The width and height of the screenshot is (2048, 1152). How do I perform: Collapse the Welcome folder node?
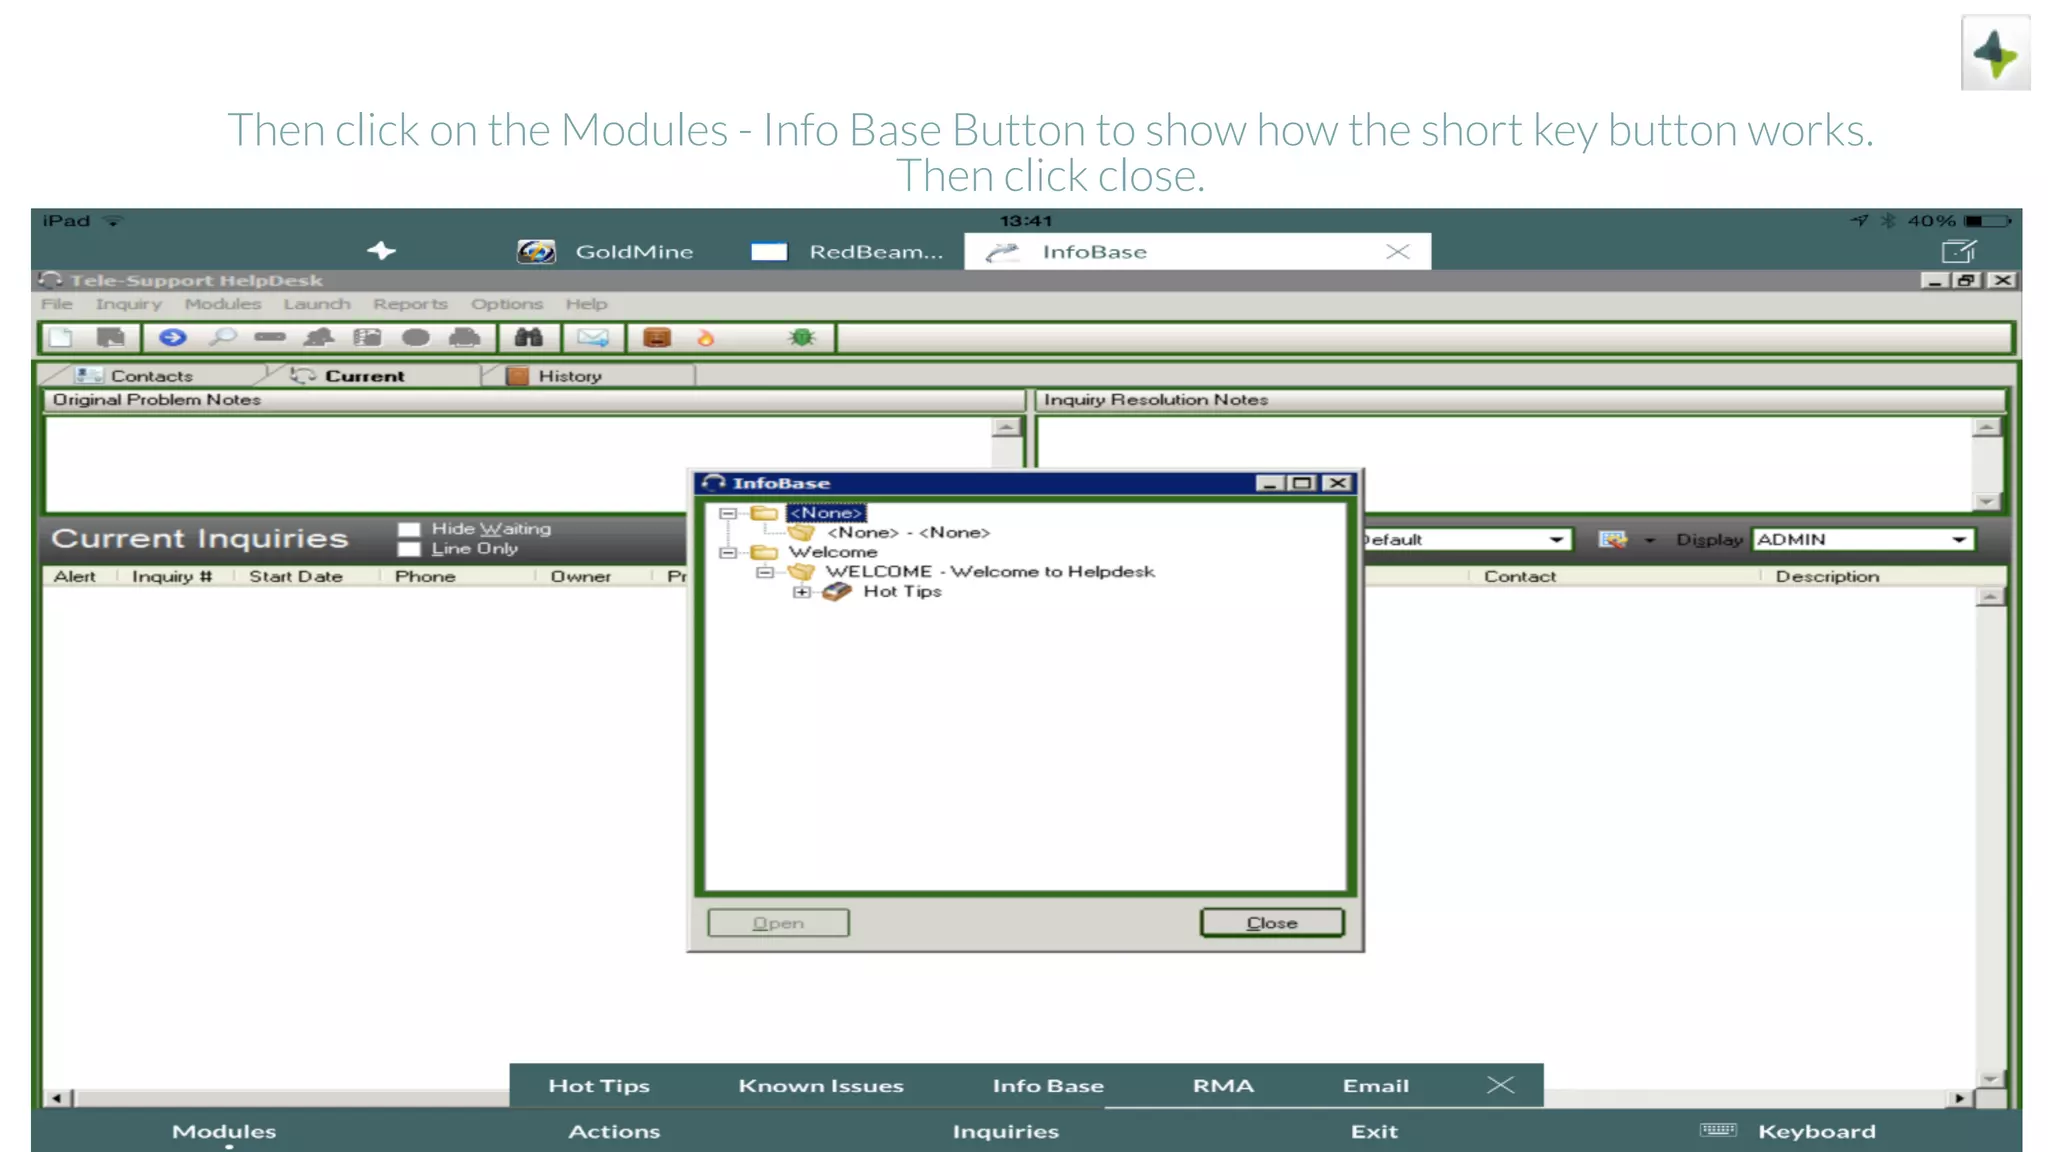[728, 552]
